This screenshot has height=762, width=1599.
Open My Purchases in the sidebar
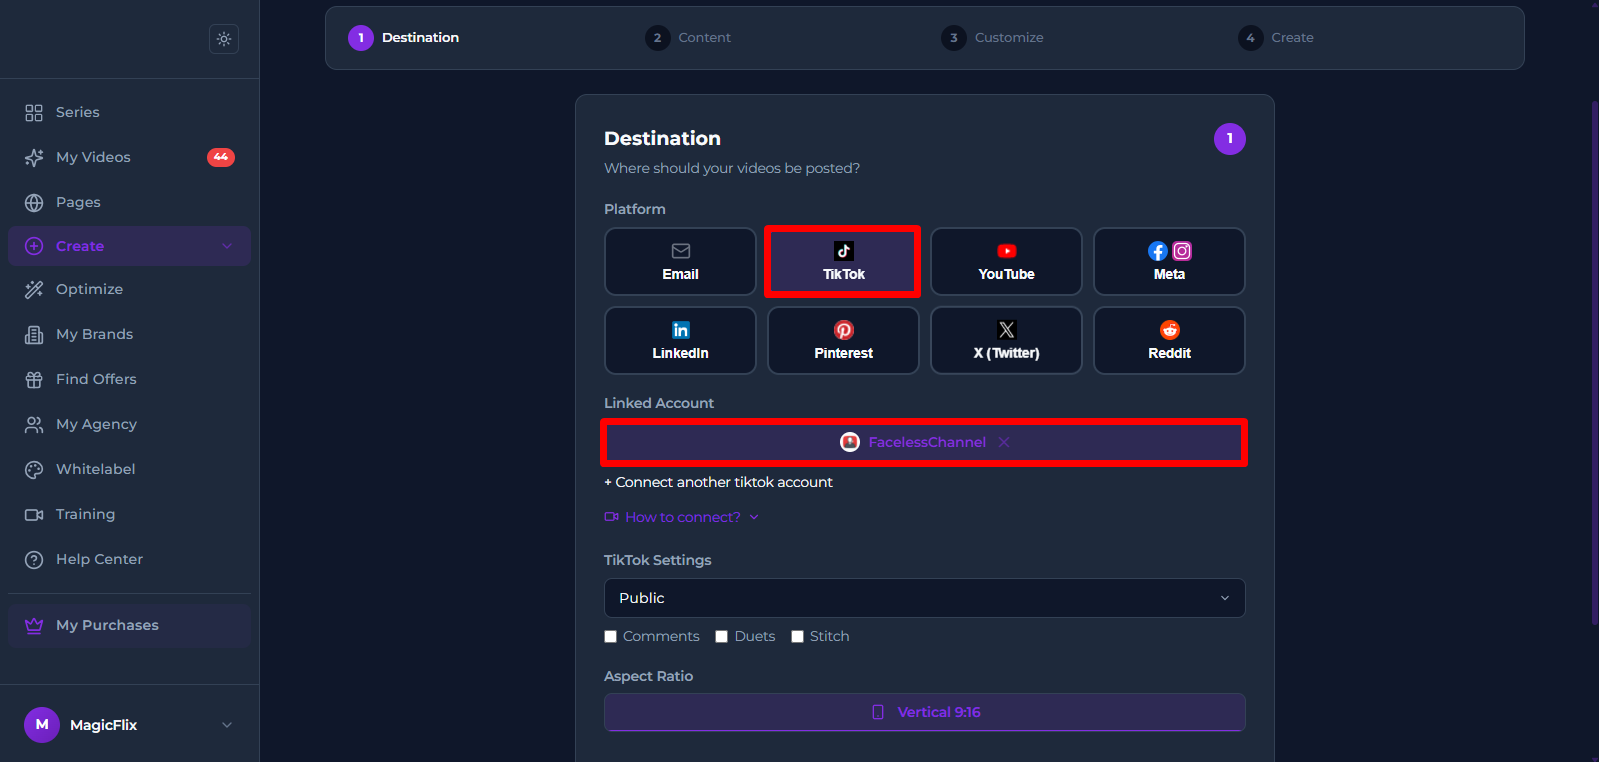pos(129,626)
